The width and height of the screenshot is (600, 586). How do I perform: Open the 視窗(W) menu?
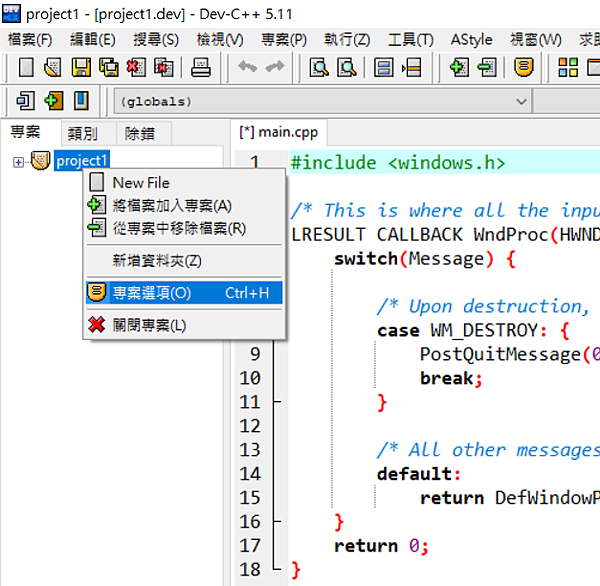[x=536, y=39]
